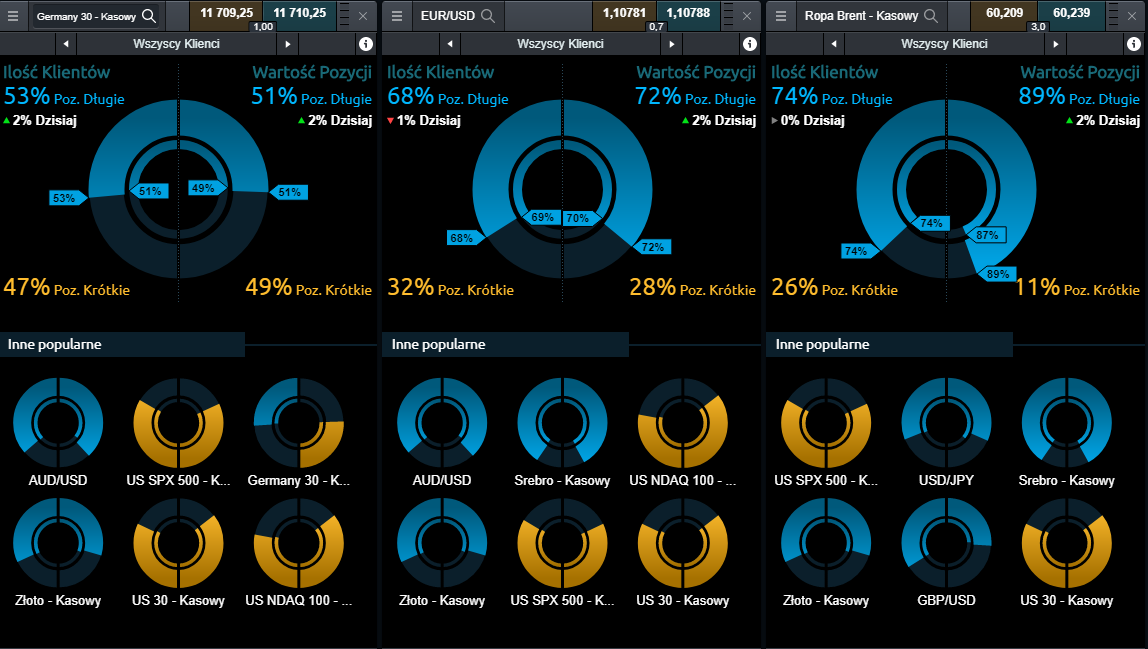Open the USD/JPY sentiment chart thumbnail
This screenshot has width=1148, height=649.
pos(946,424)
